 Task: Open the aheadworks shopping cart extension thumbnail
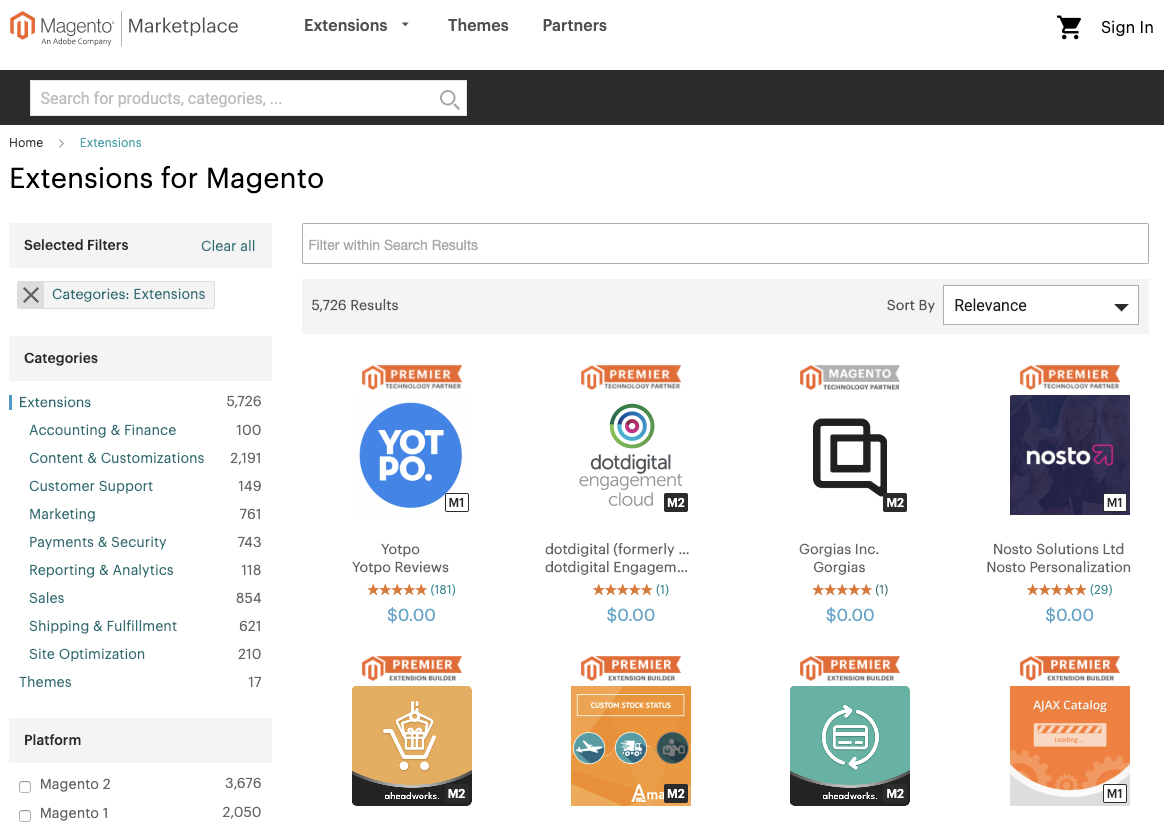411,745
